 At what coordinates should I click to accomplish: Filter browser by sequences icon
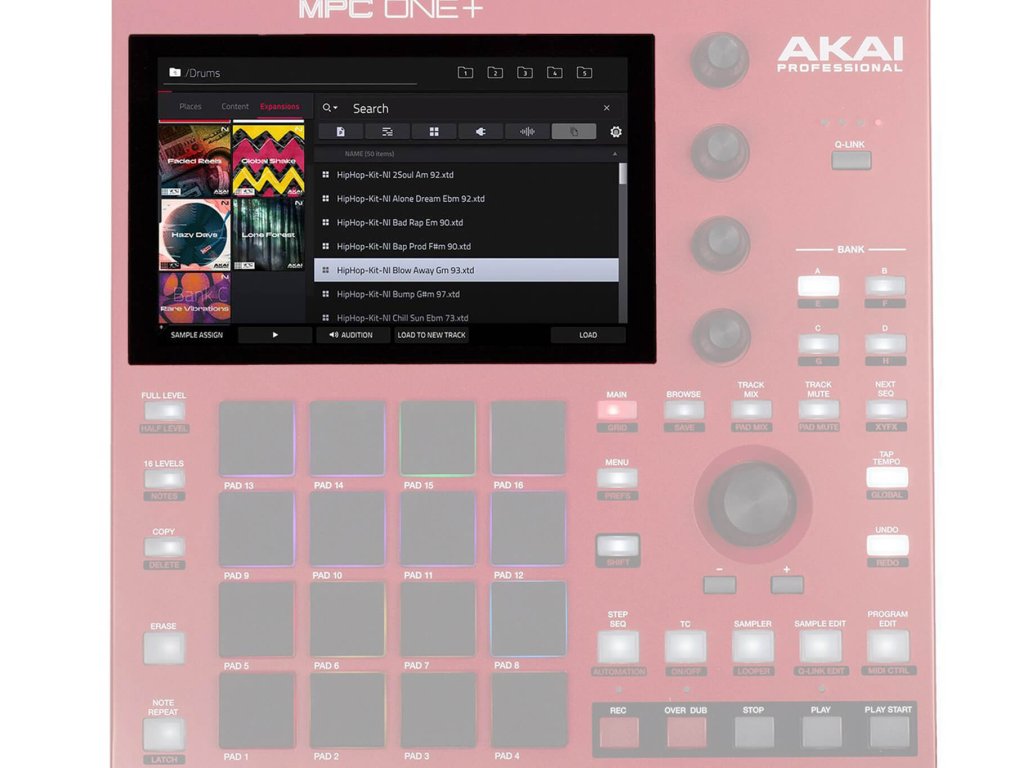pos(387,132)
